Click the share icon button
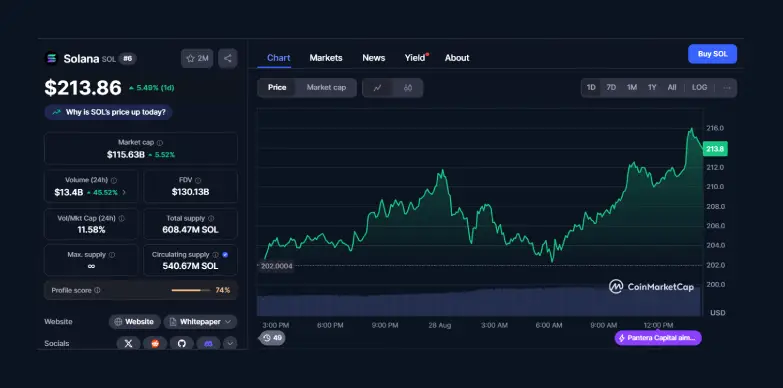The height and width of the screenshot is (388, 783). pos(228,58)
